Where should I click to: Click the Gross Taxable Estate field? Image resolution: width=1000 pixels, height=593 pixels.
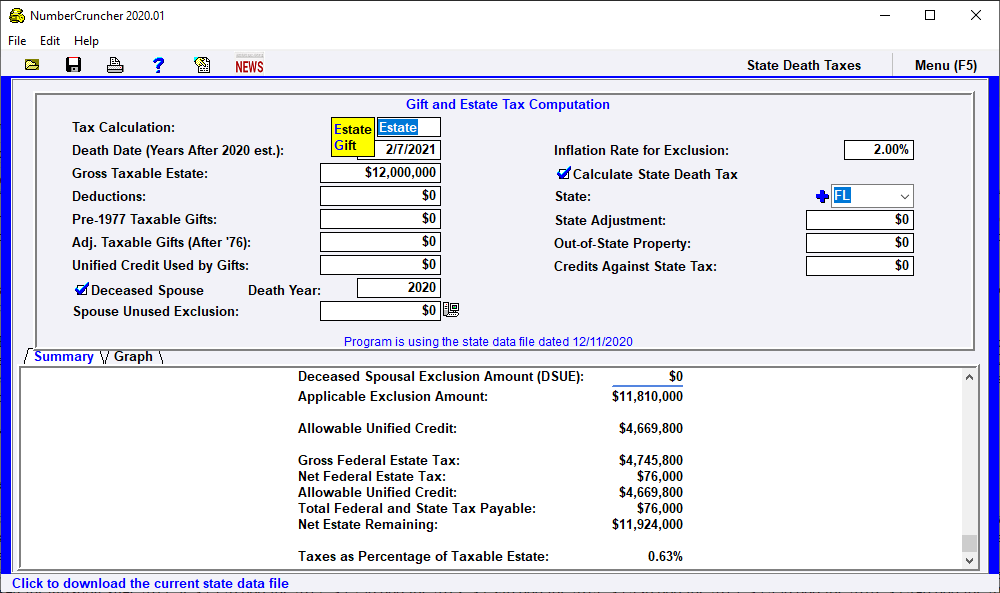[380, 173]
